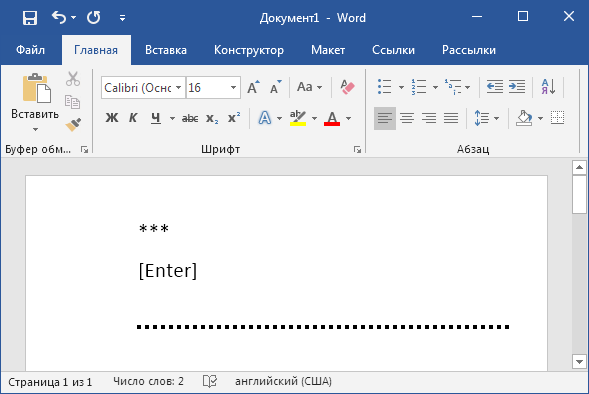Expand text effects dropdown arrow
Image resolution: width=589 pixels, height=394 pixels.
[x=279, y=118]
